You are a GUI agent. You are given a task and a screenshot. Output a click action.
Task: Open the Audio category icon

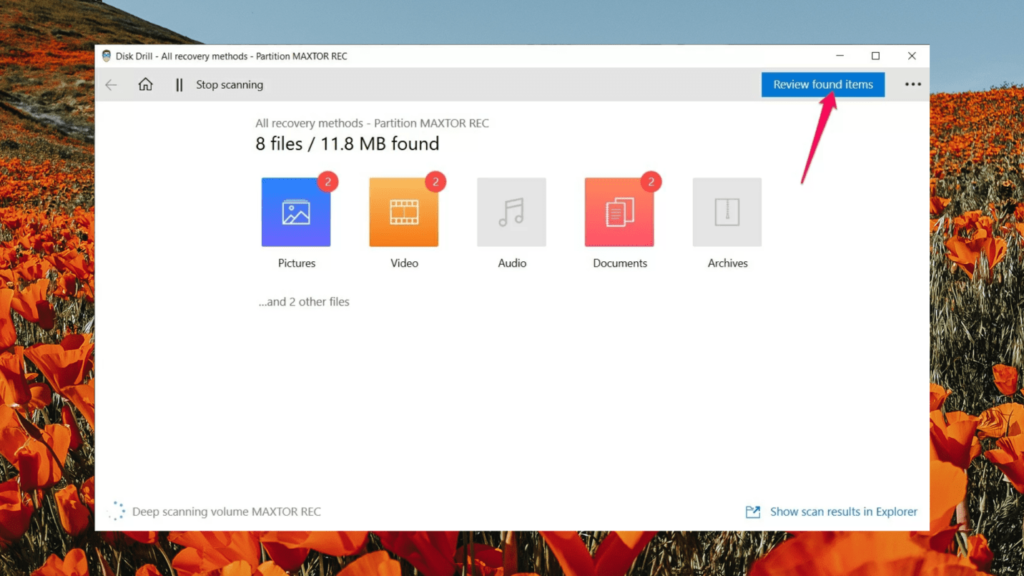[x=512, y=211]
